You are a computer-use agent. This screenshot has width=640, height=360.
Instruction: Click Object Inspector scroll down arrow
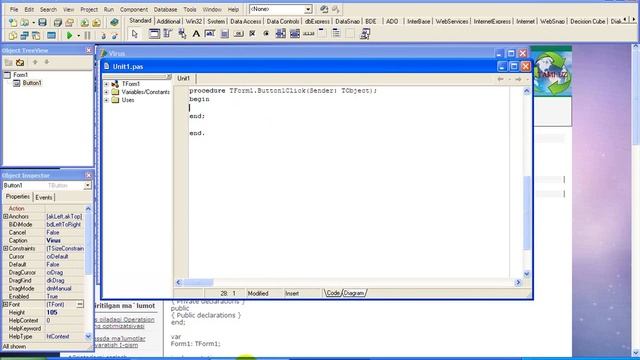click(88, 337)
